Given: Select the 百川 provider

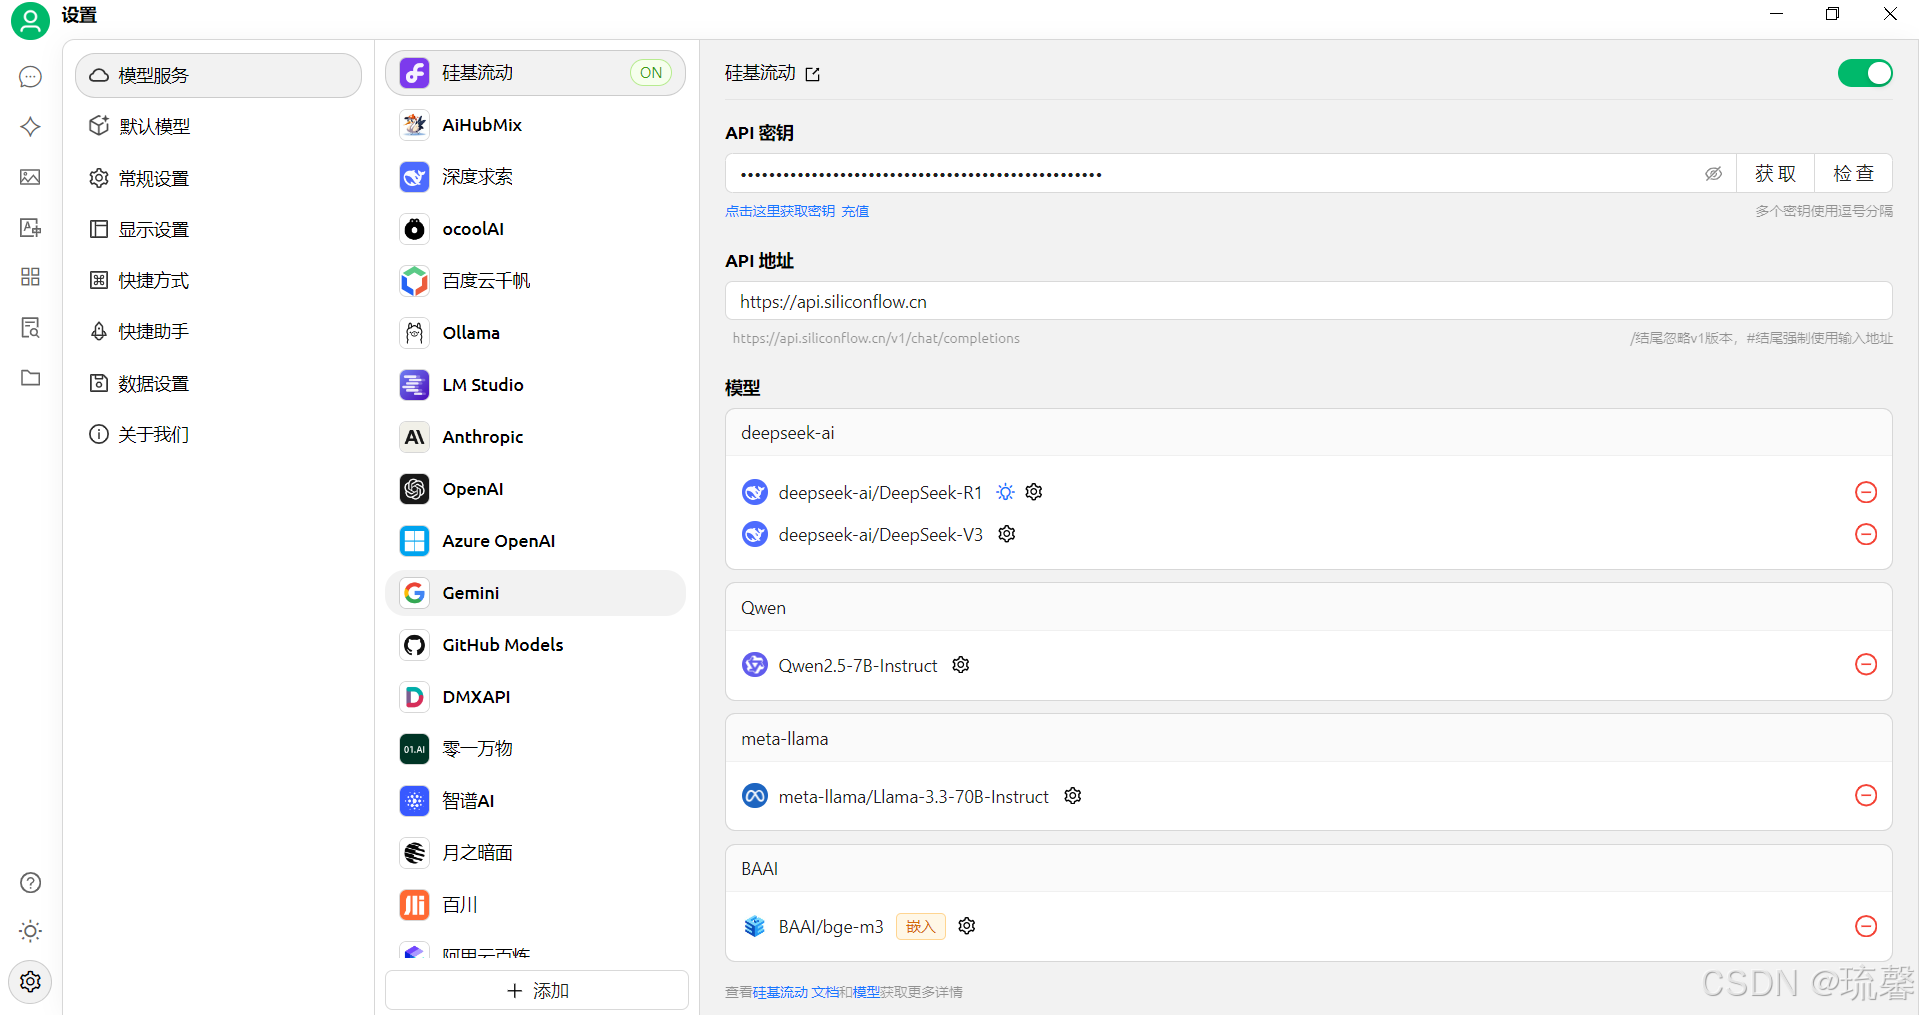Looking at the screenshot, I should (535, 905).
